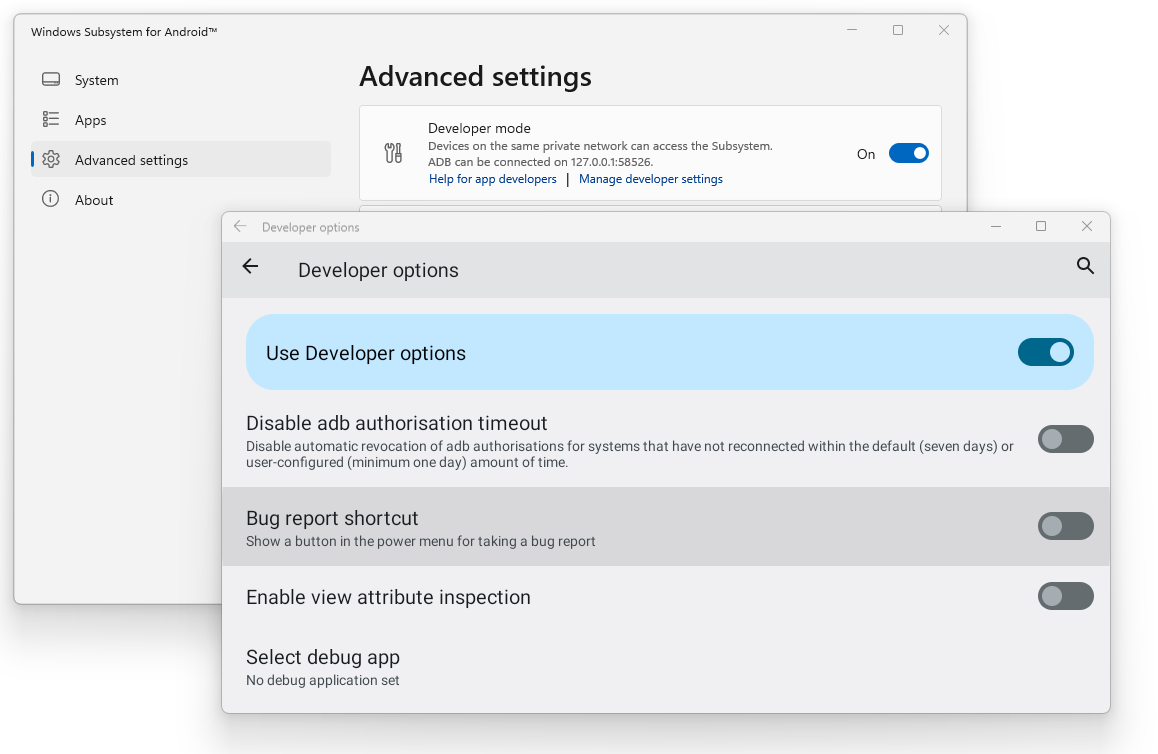This screenshot has height=754, width=1158.
Task: Enable Disable adb authorisation timeout switch
Action: tap(1065, 439)
